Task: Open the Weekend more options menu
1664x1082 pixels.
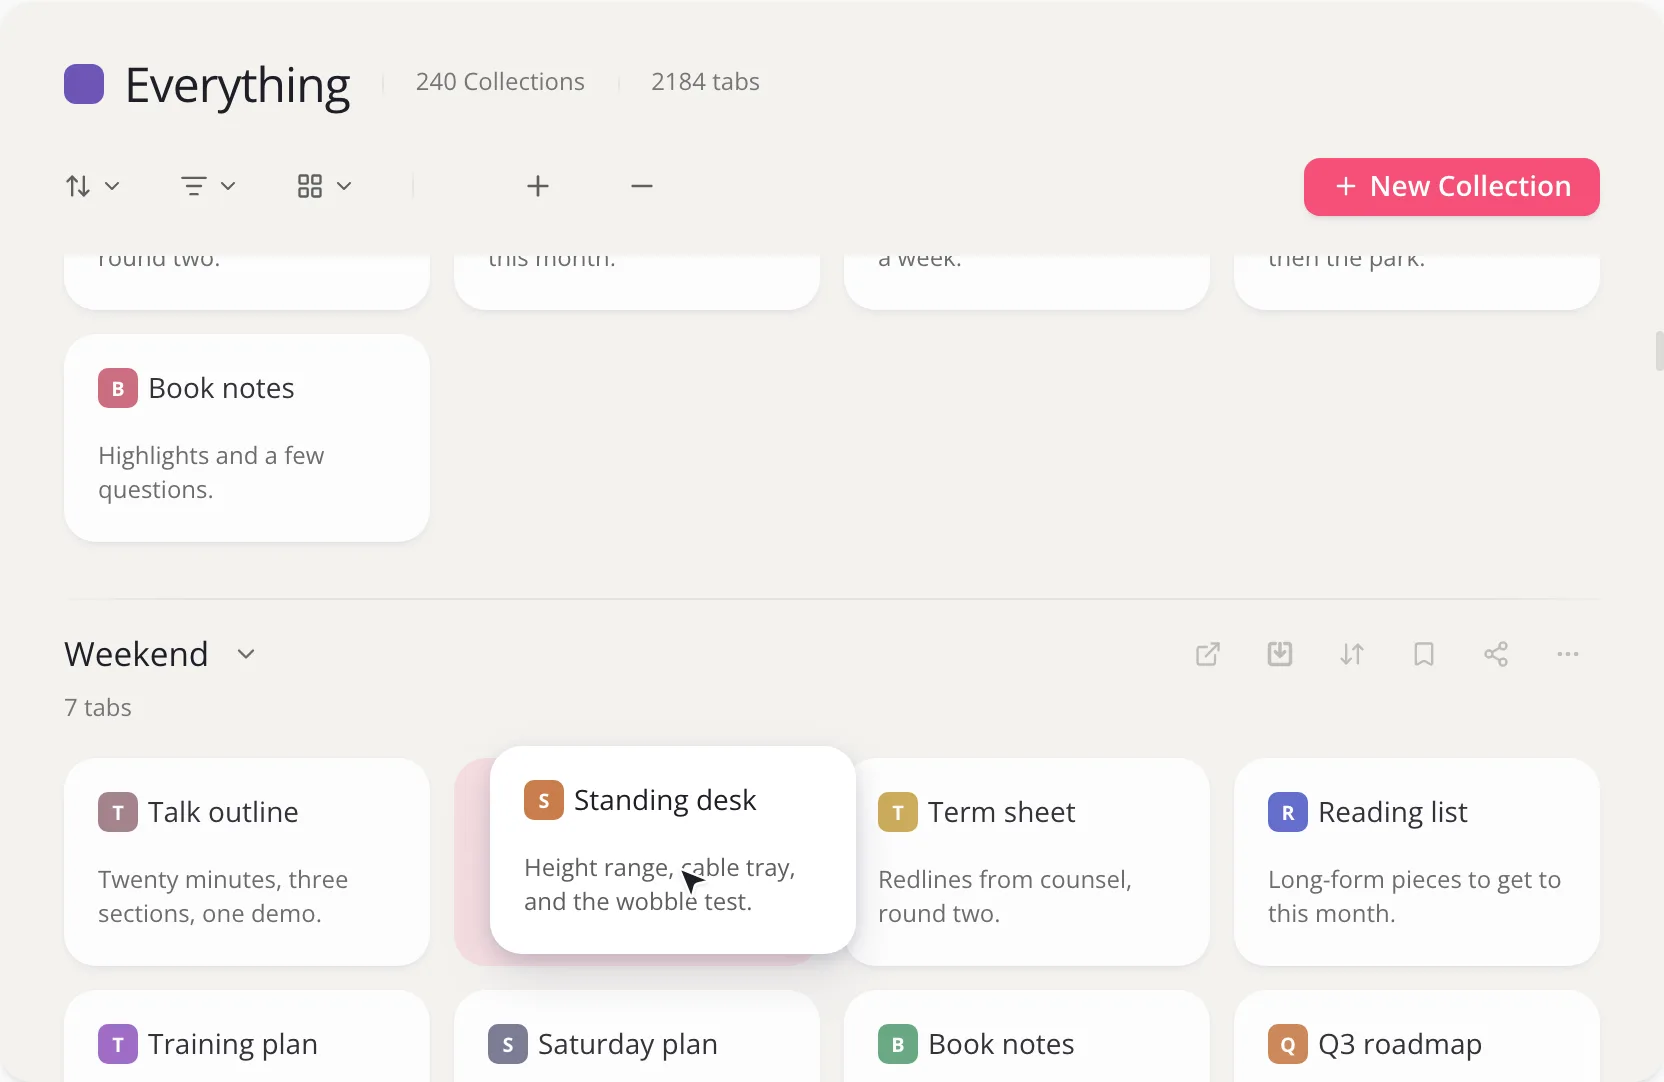Action: (1568, 654)
